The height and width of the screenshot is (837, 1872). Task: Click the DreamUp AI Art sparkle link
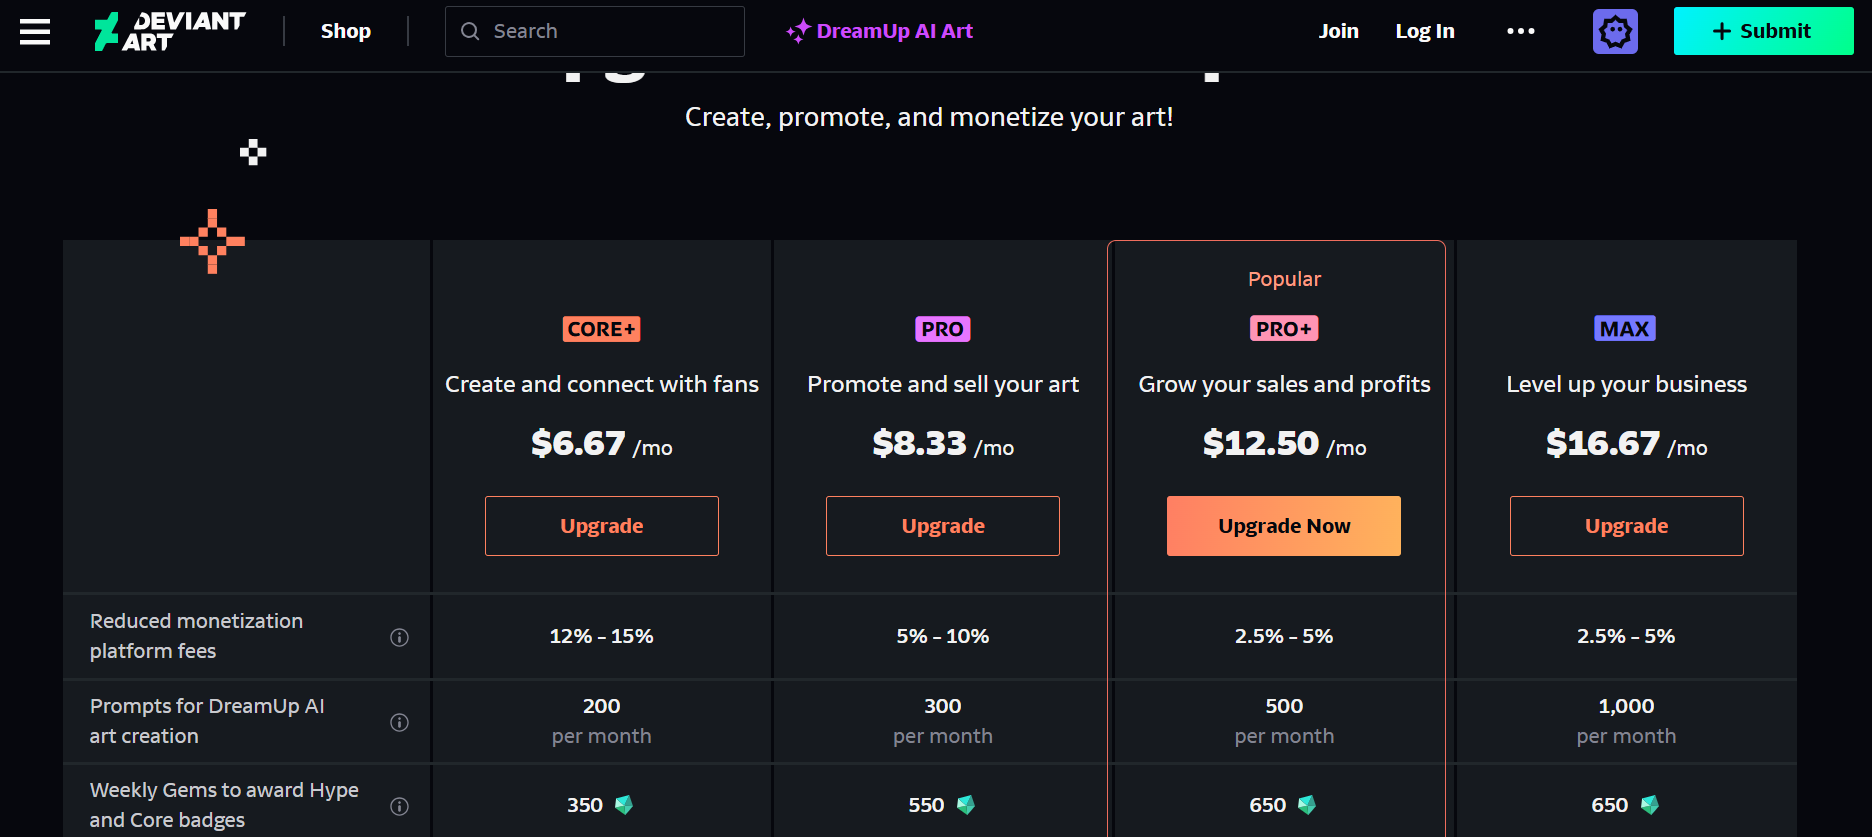880,31
